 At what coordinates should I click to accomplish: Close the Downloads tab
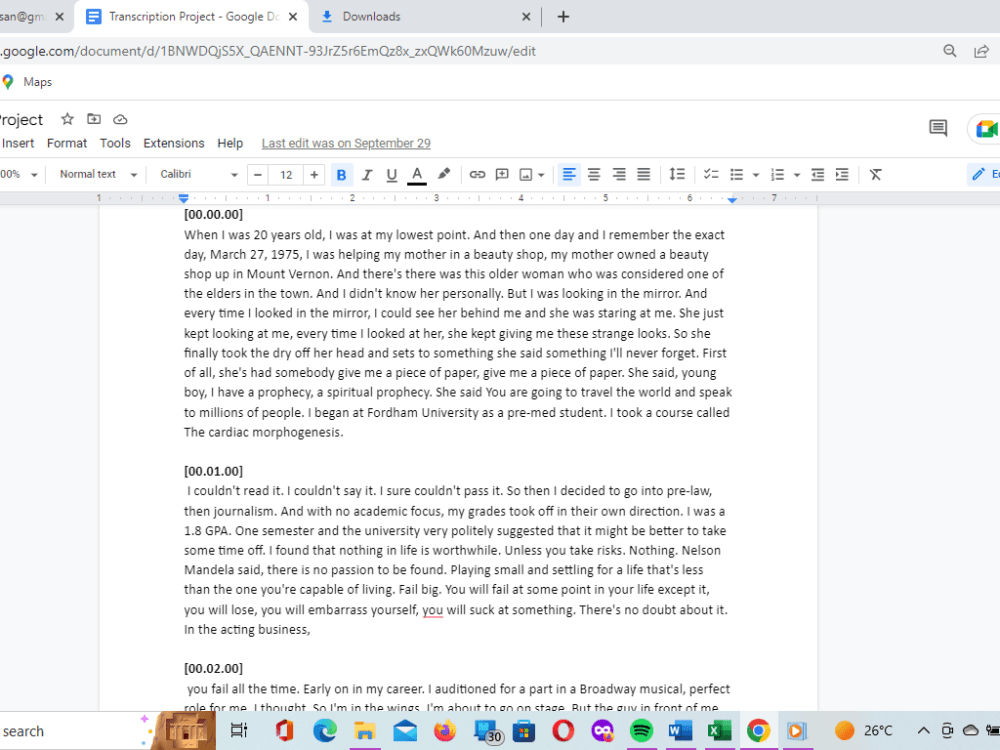[526, 17]
